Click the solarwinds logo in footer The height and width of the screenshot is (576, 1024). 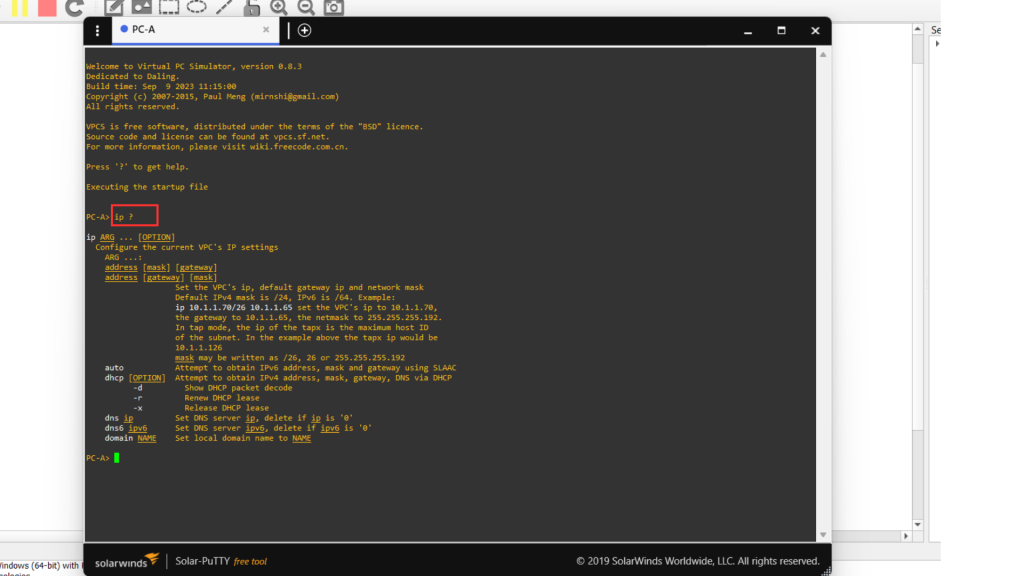tap(126, 561)
